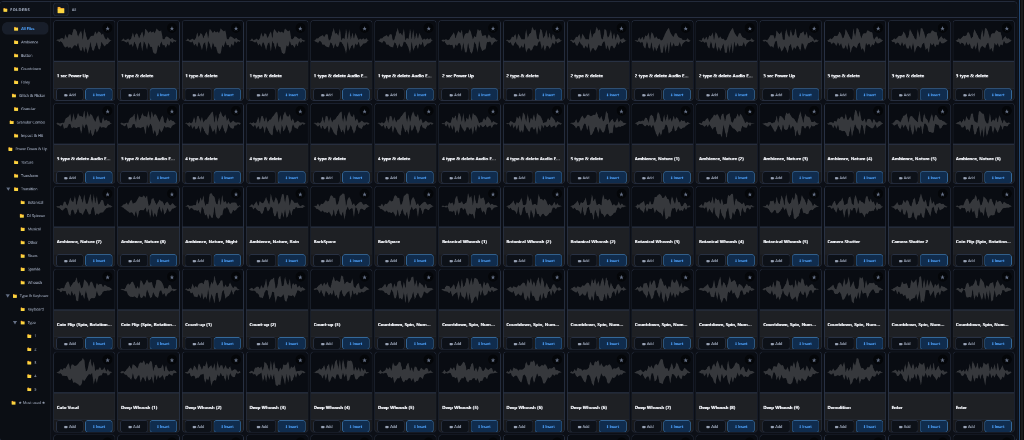The height and width of the screenshot is (440, 1024).
Task: Click the folder icon numbered 1 under Type
Action: coord(29,336)
